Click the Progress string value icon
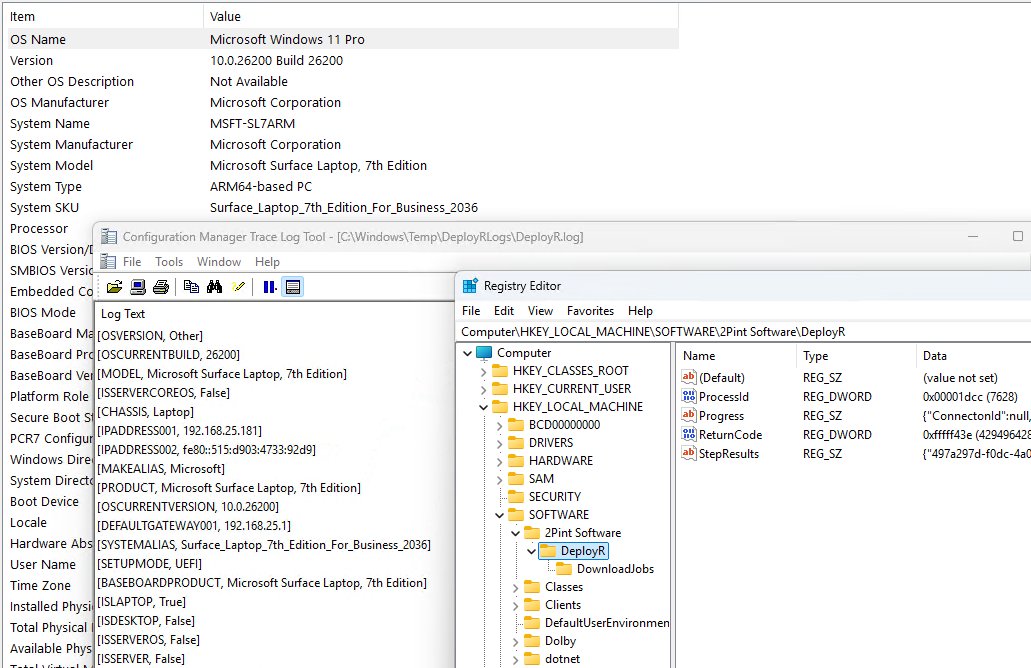 point(688,416)
